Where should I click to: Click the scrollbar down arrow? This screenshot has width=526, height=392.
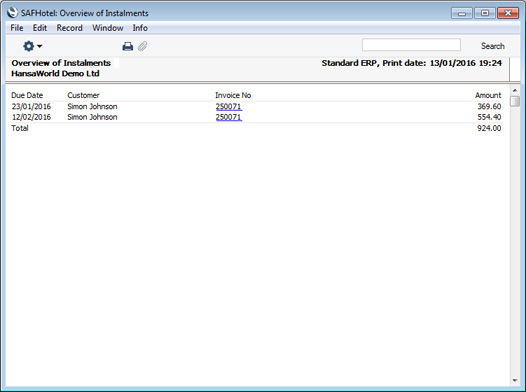point(515,380)
